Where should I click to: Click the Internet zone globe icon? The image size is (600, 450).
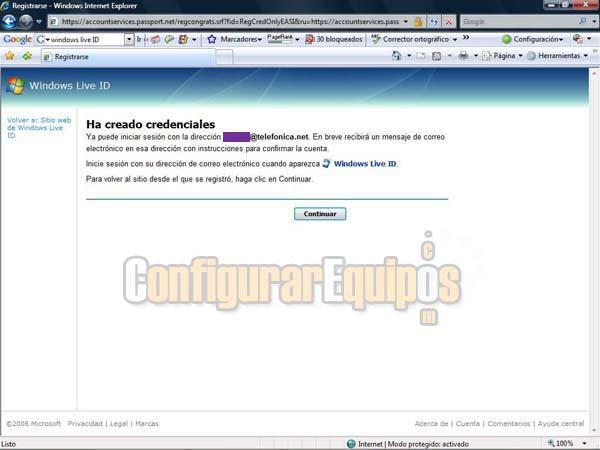351,444
